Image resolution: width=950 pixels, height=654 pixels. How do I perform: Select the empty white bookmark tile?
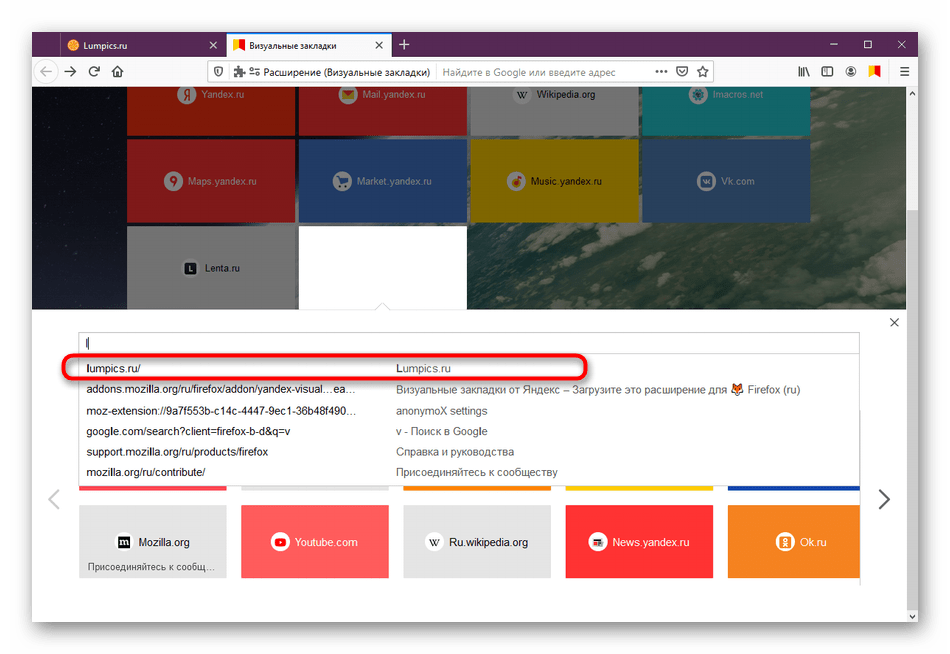(x=383, y=268)
